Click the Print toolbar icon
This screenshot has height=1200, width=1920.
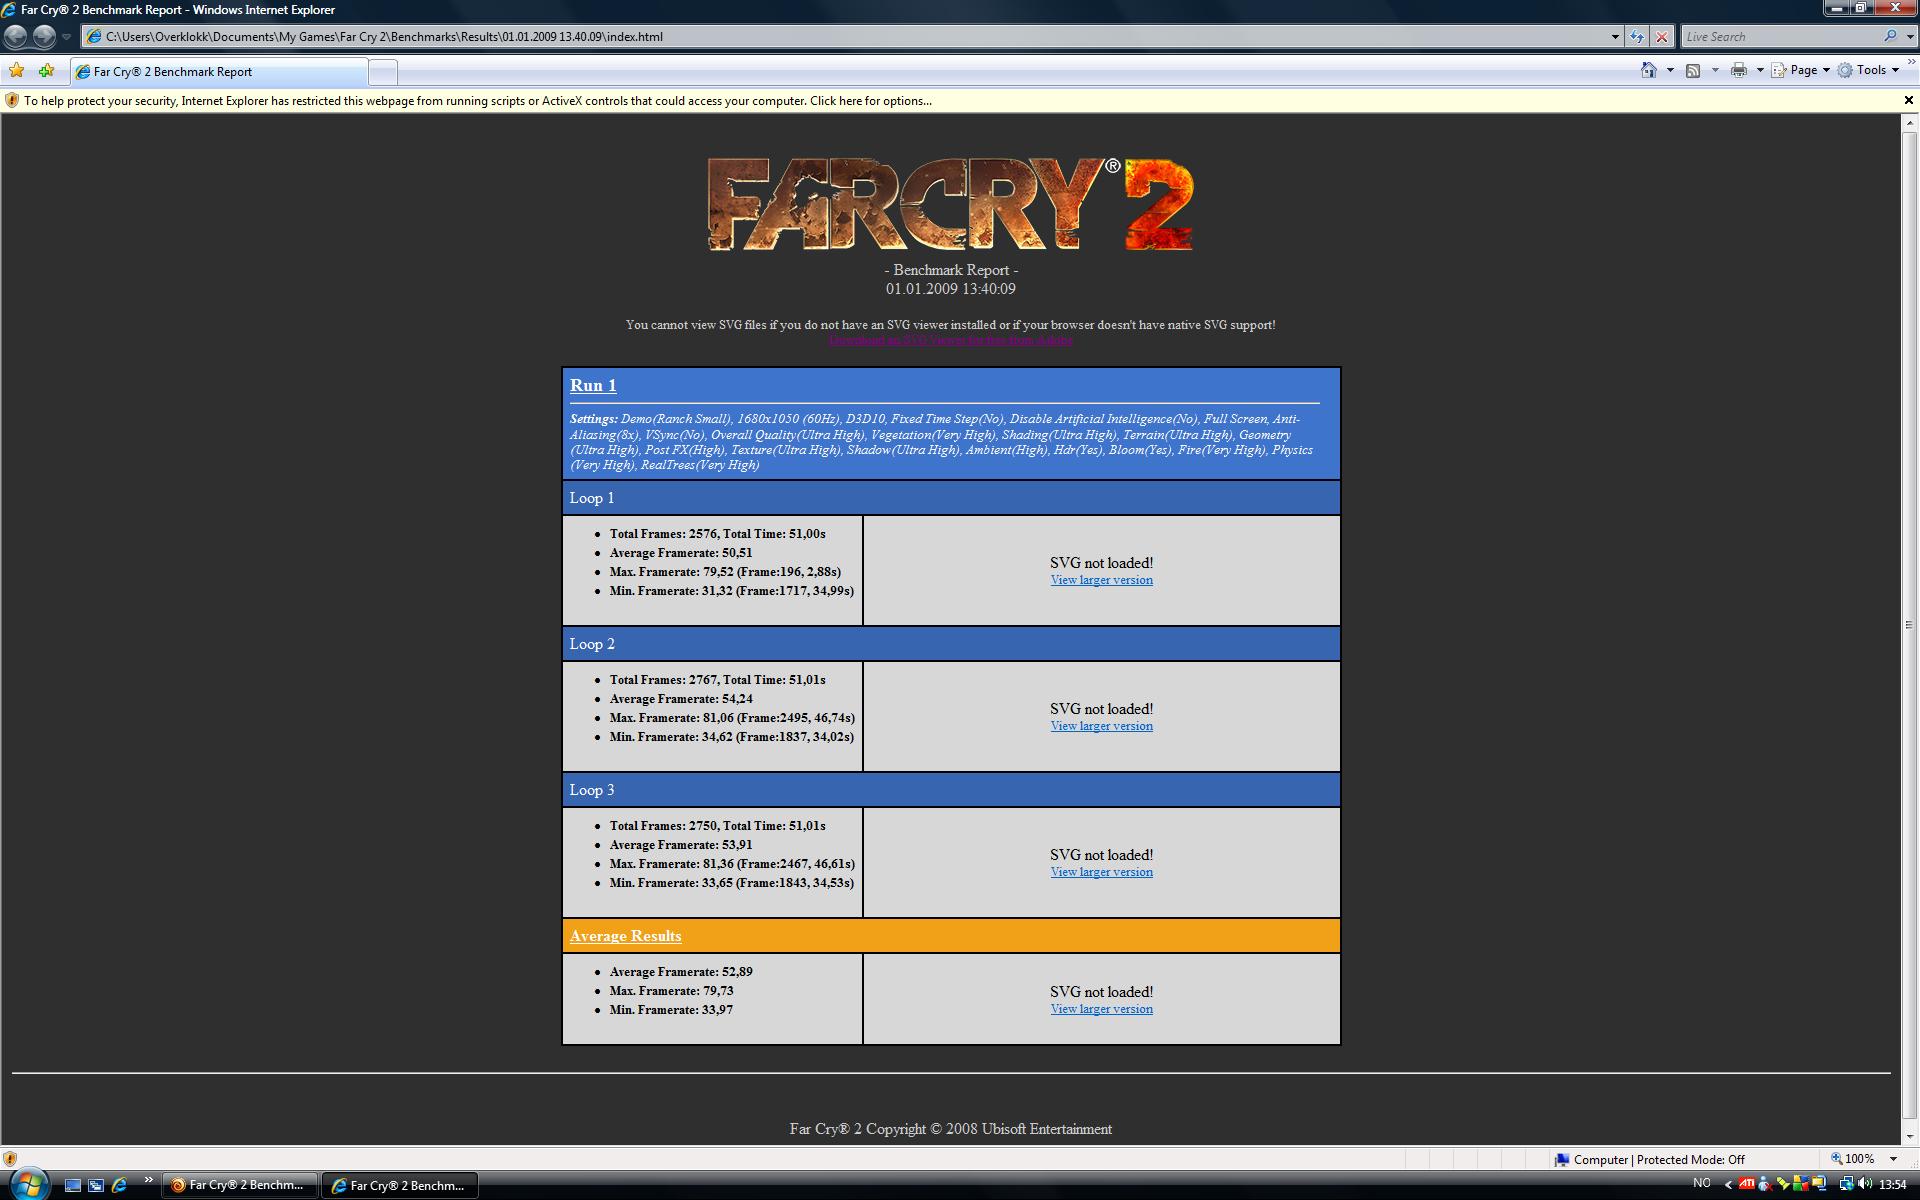[1739, 70]
